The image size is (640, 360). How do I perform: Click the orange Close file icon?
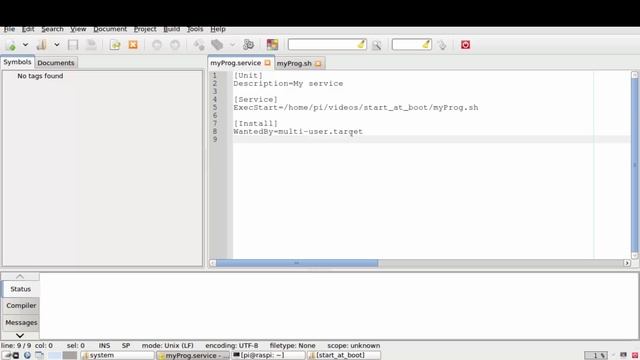pyautogui.click(x=133, y=45)
